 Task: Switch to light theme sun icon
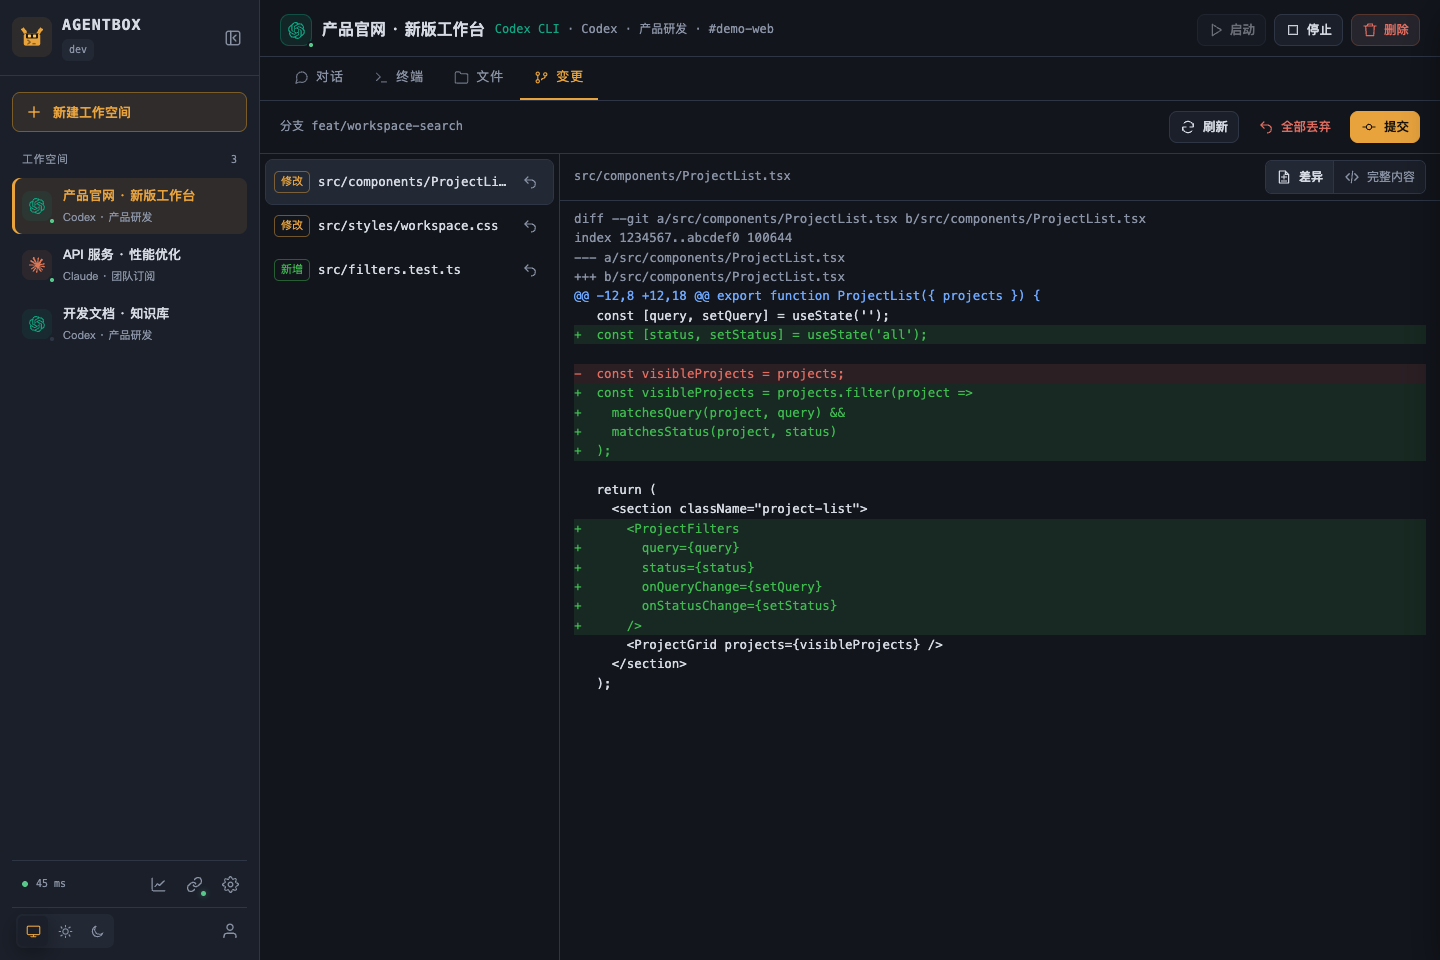tap(65, 931)
